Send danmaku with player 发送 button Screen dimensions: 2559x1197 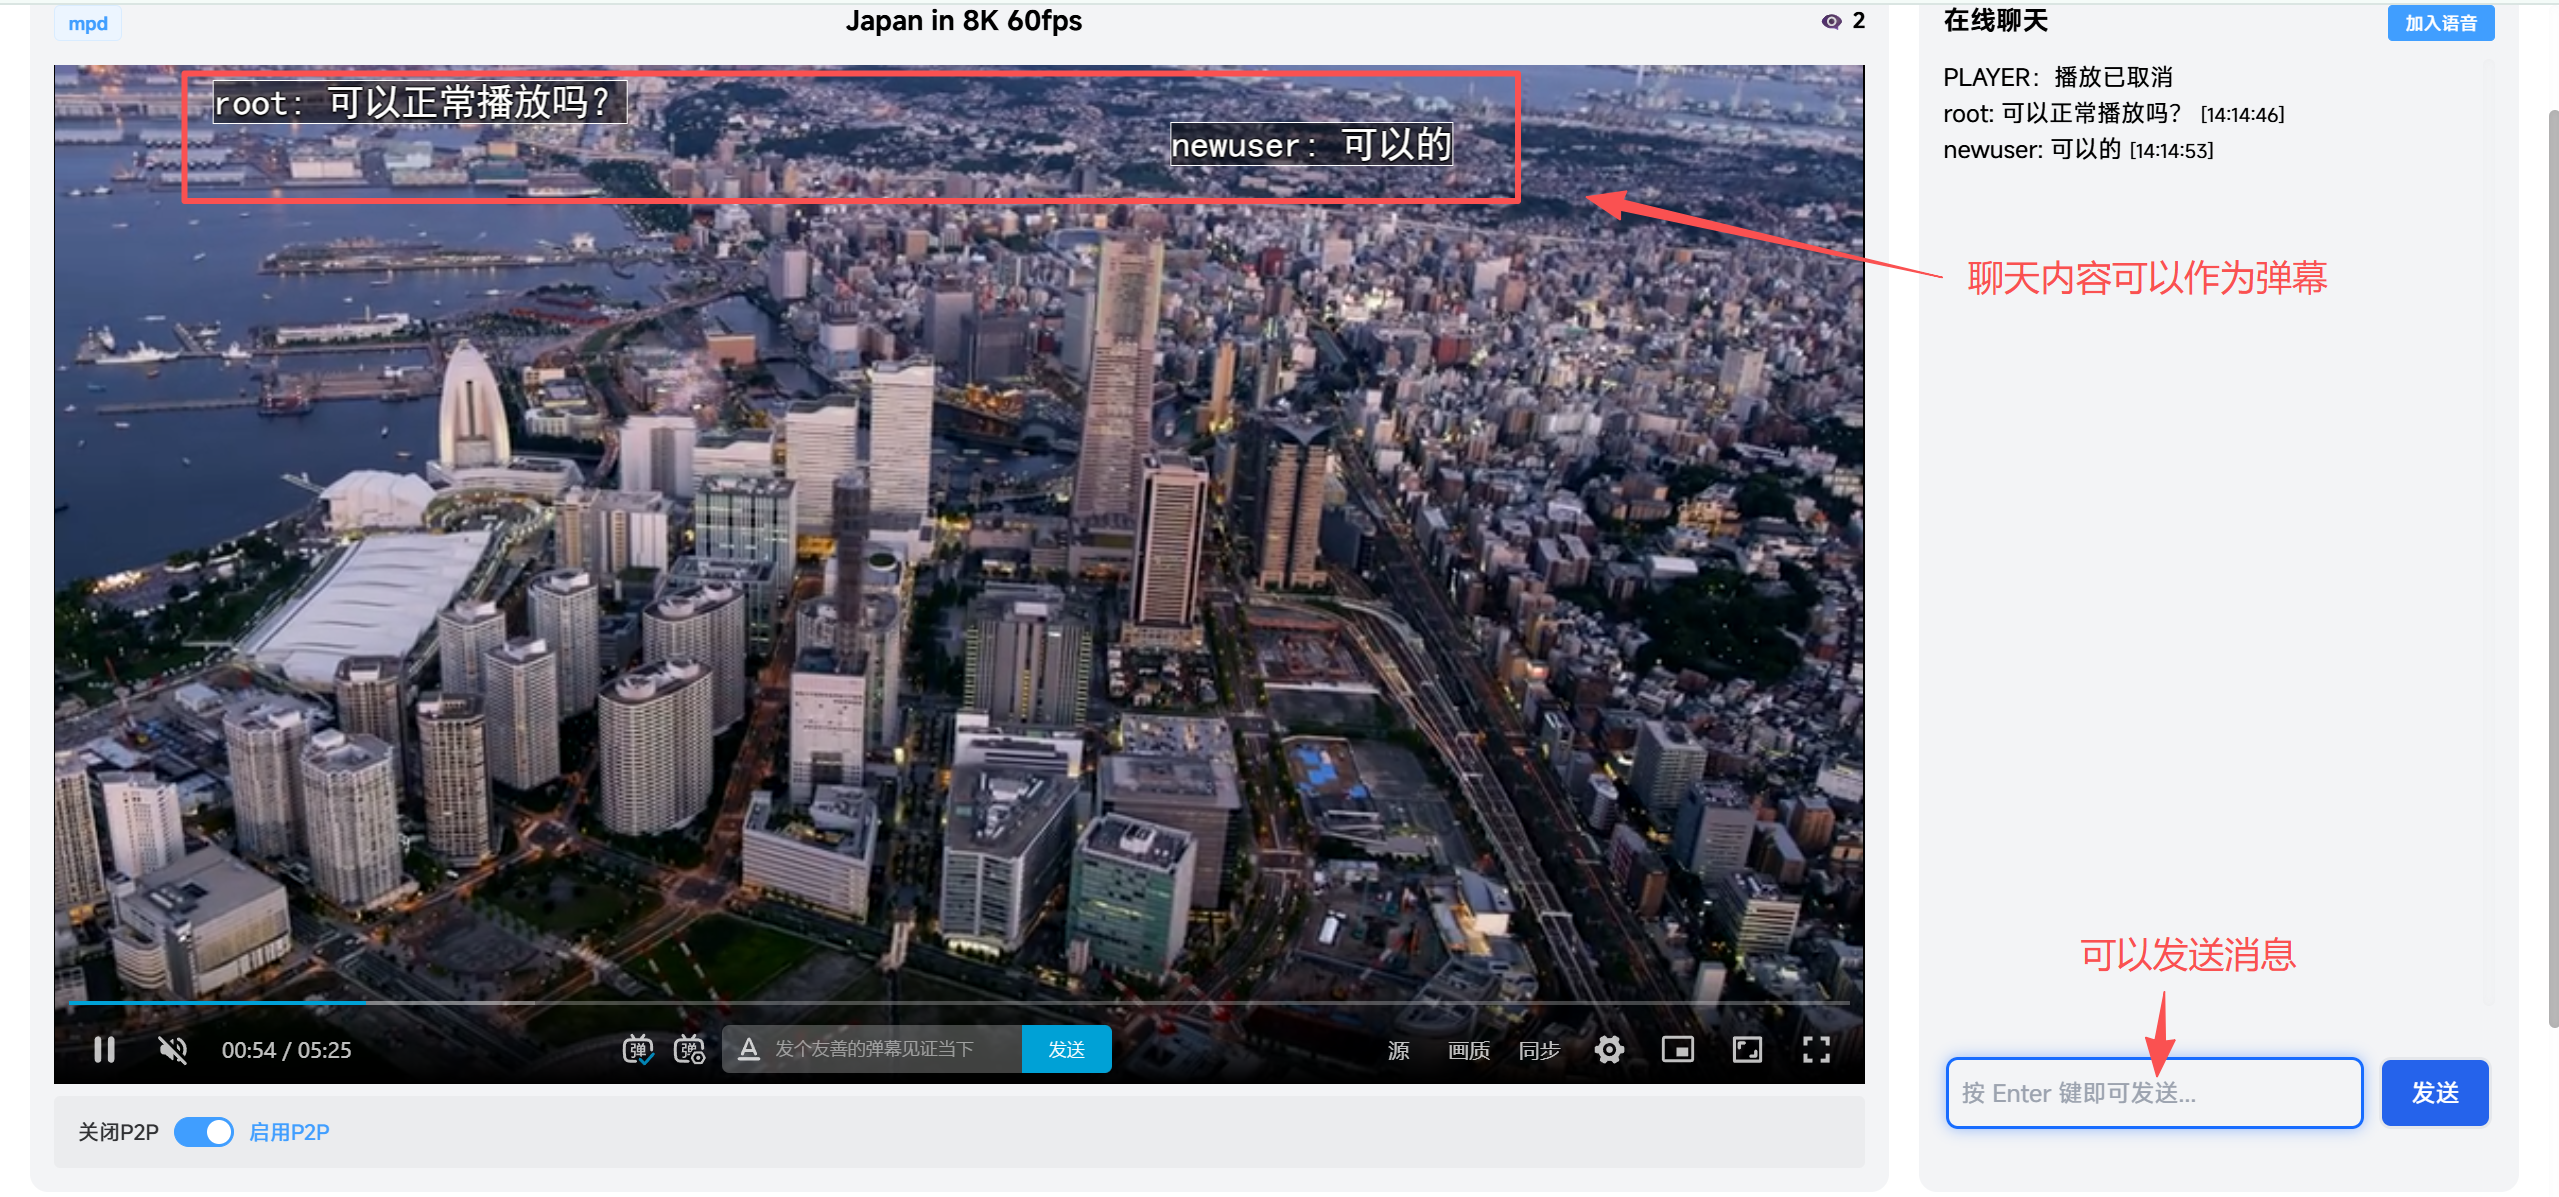pos(1066,1049)
